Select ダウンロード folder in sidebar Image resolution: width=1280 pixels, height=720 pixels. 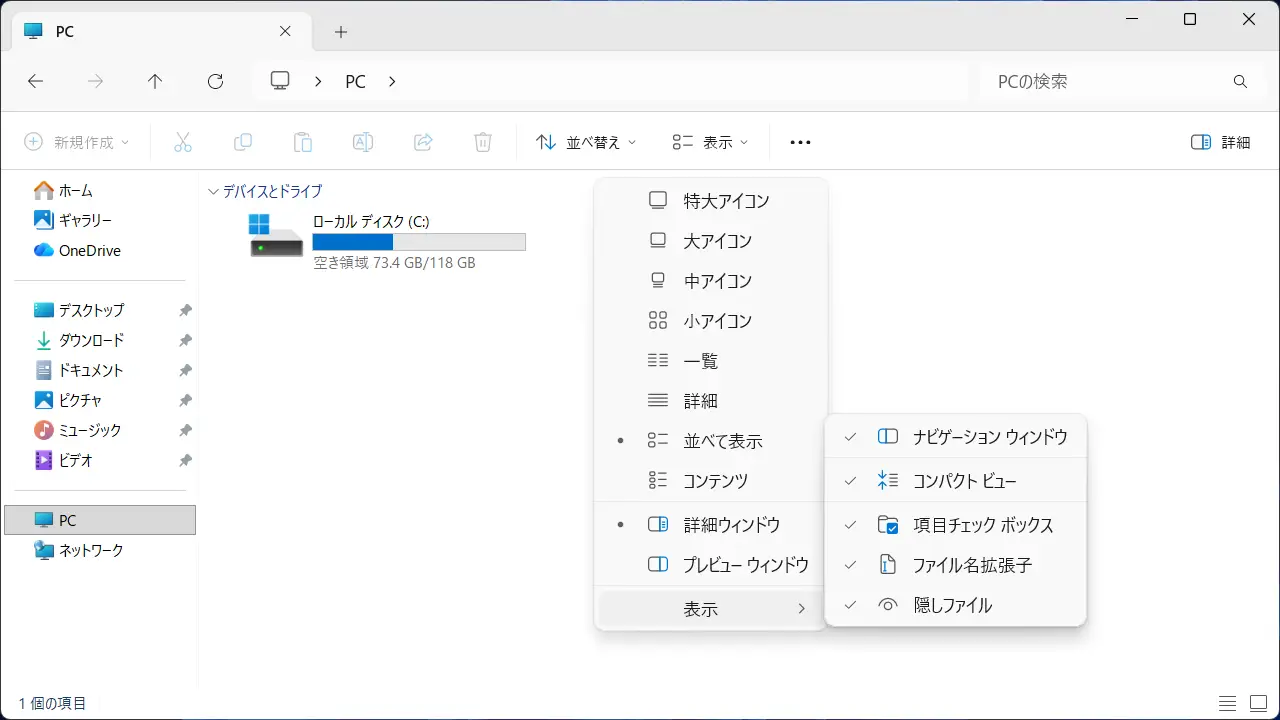(x=91, y=340)
